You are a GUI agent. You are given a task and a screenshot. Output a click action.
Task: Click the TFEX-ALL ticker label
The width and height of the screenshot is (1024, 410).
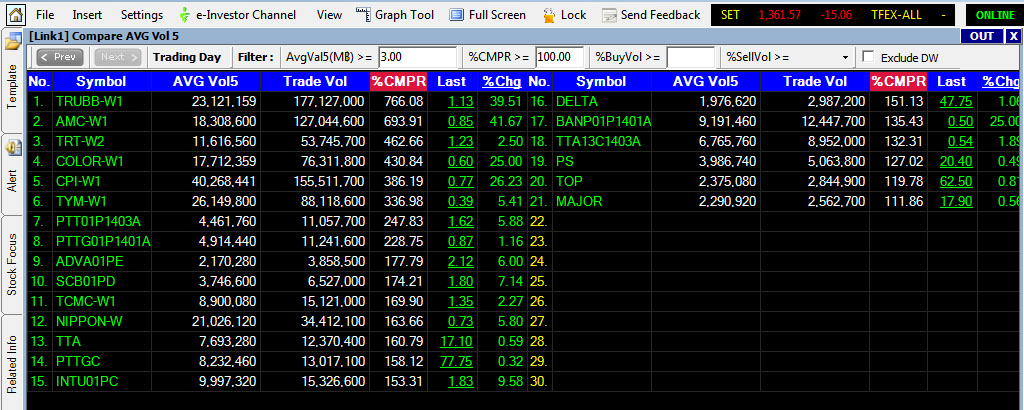pyautogui.click(x=896, y=15)
